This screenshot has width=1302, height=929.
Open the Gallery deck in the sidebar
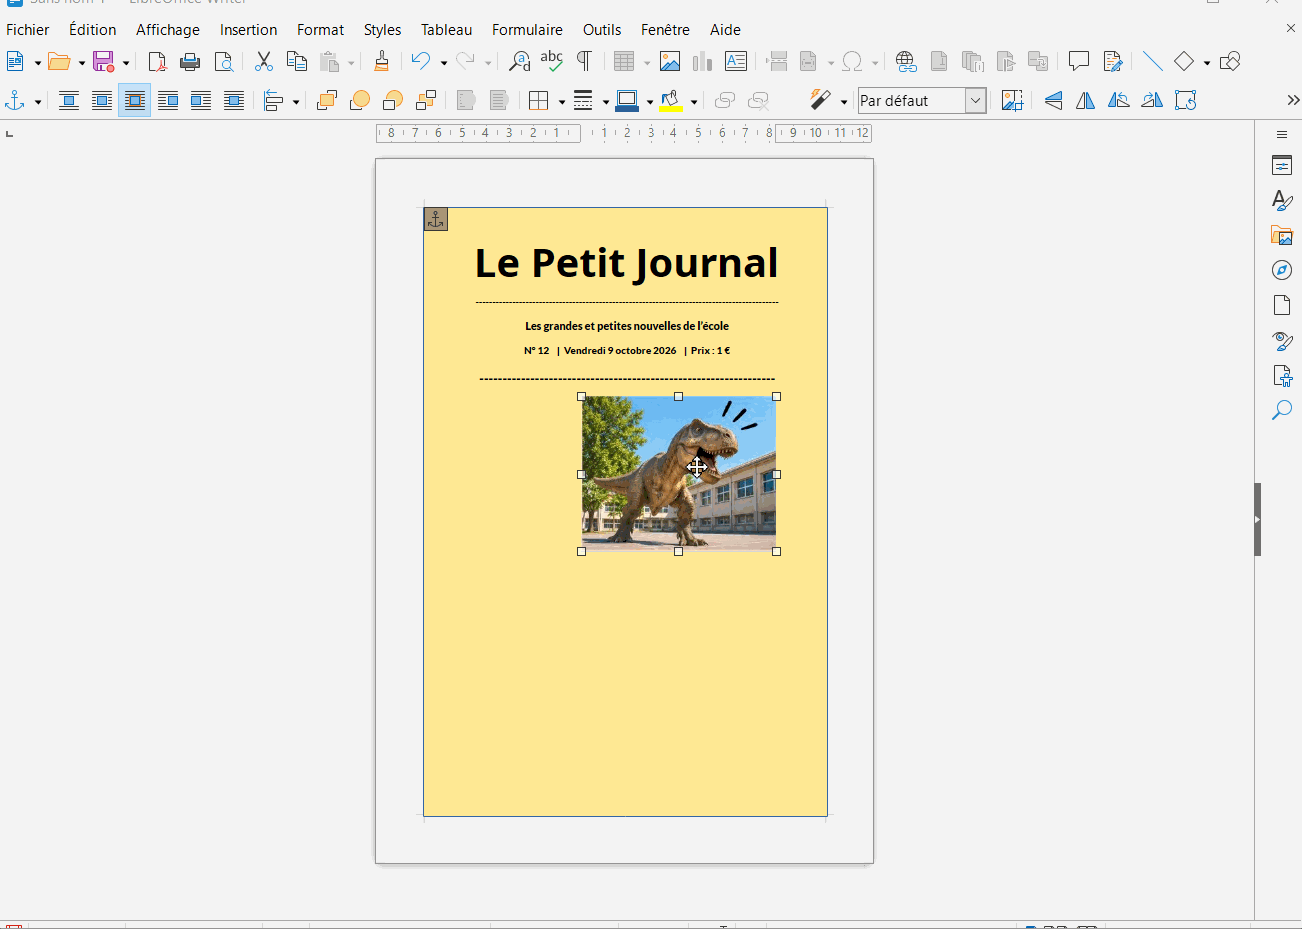[x=1282, y=236]
